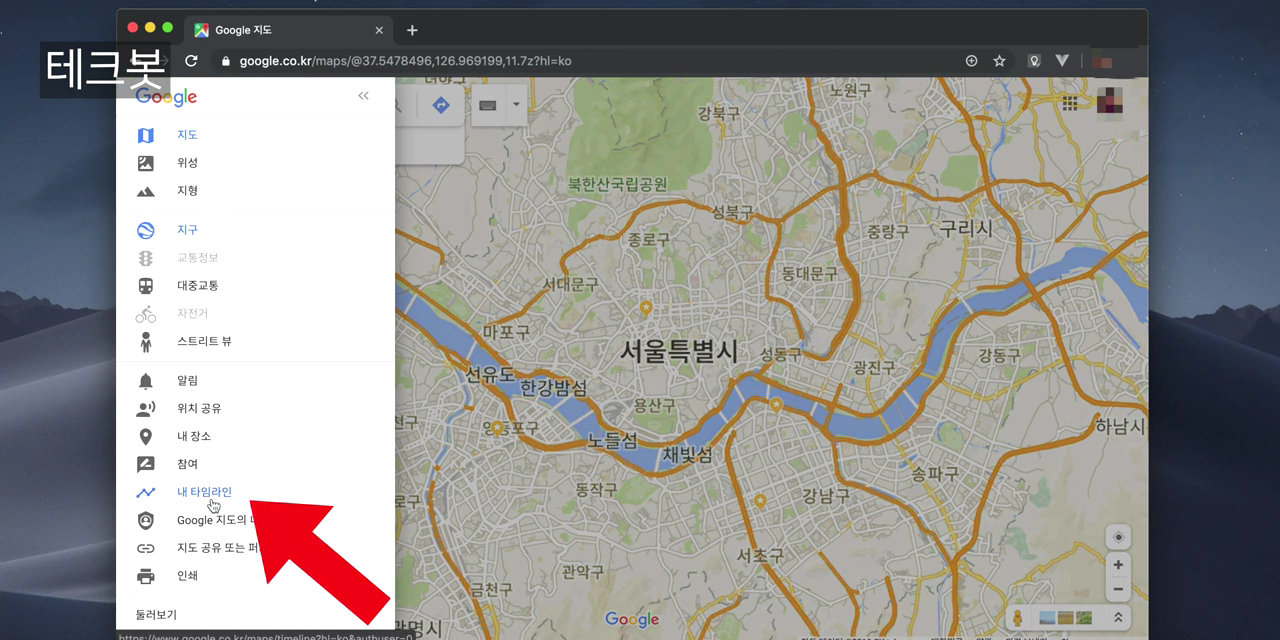
Task: Choose the 지형 terrain layer
Action: coord(187,191)
